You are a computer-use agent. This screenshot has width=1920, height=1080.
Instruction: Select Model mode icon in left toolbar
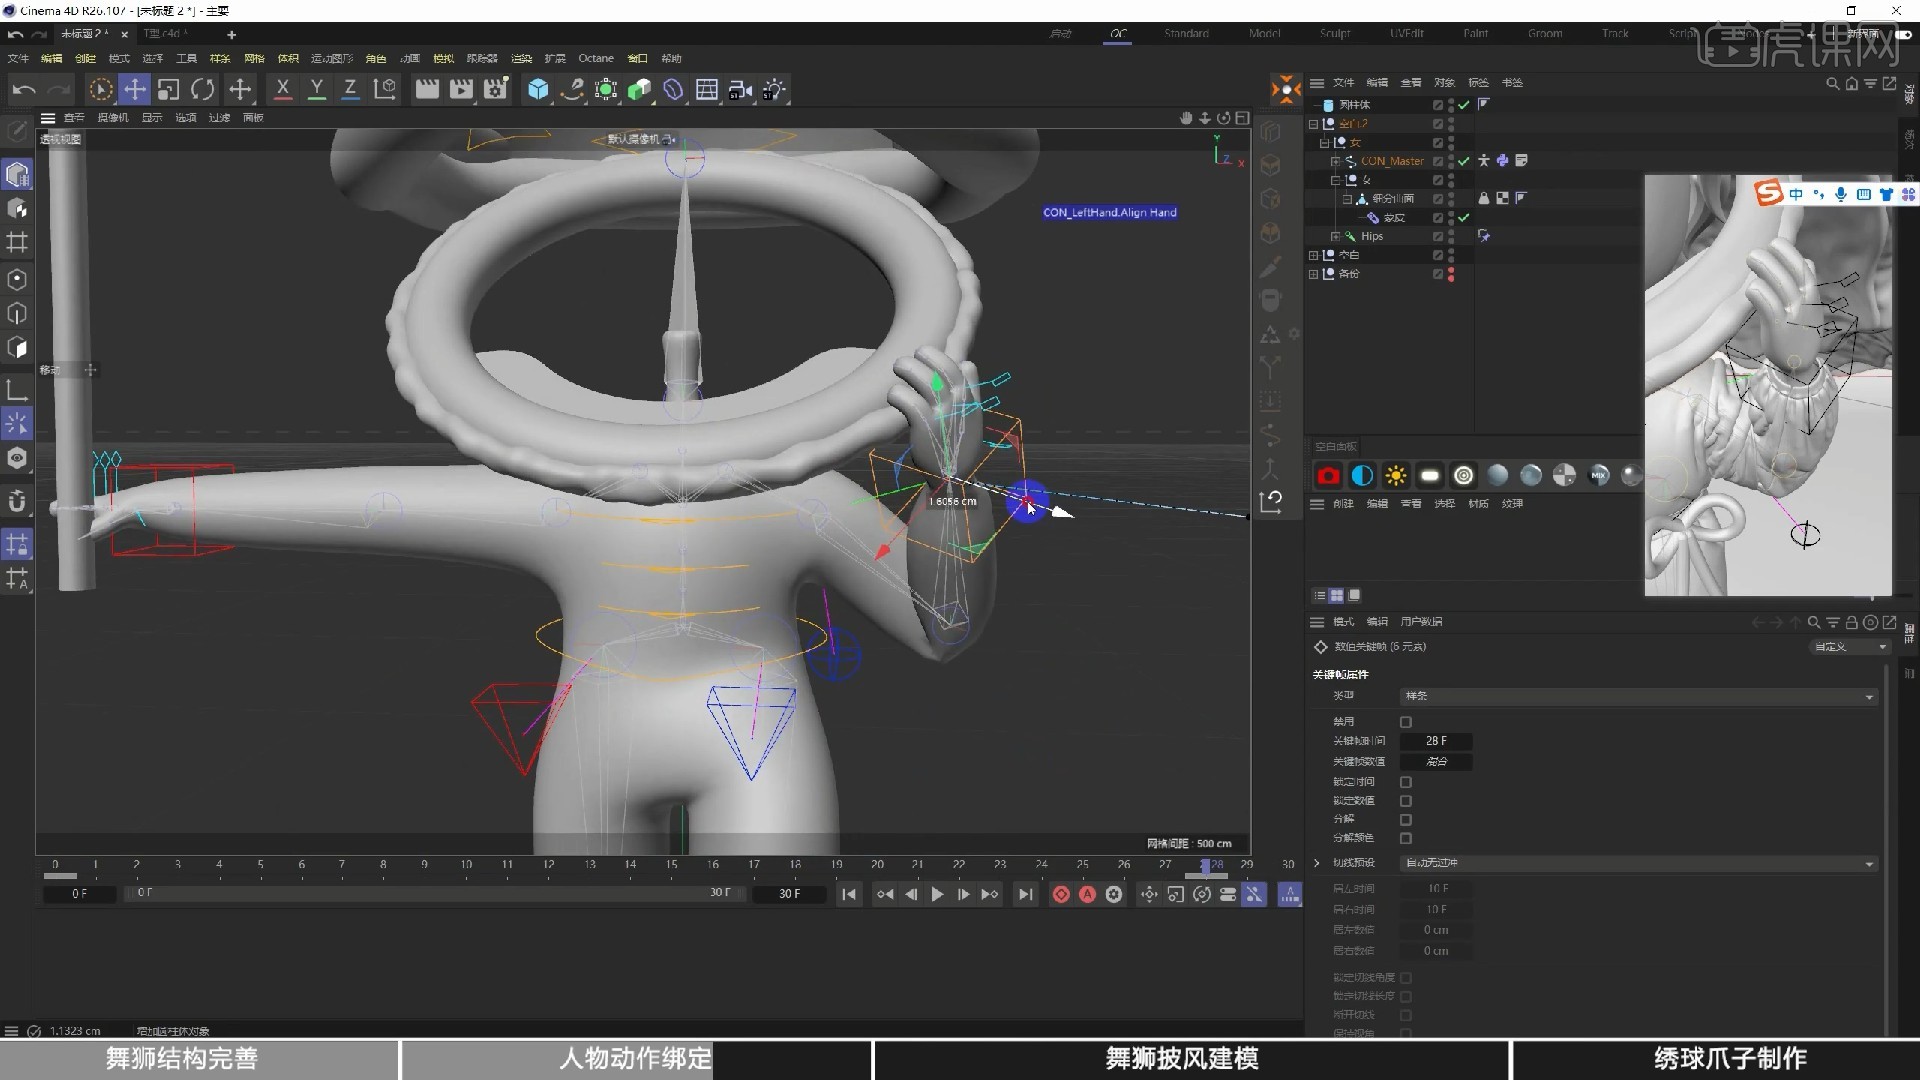17,175
